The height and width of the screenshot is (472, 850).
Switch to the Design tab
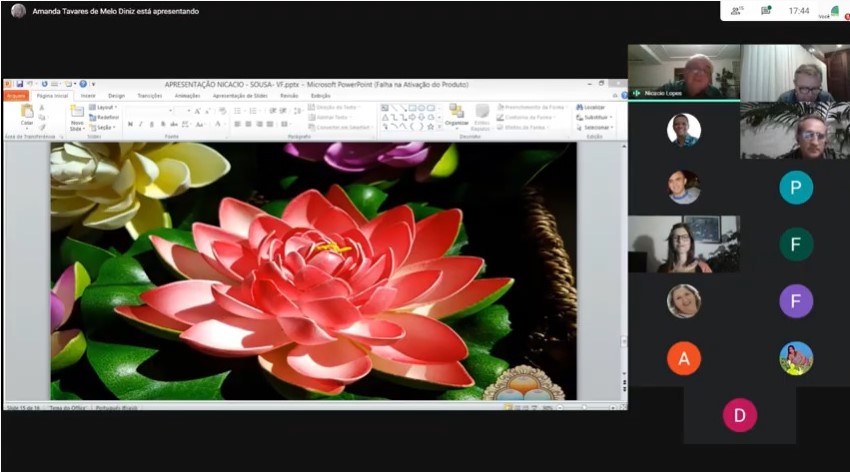(x=116, y=96)
